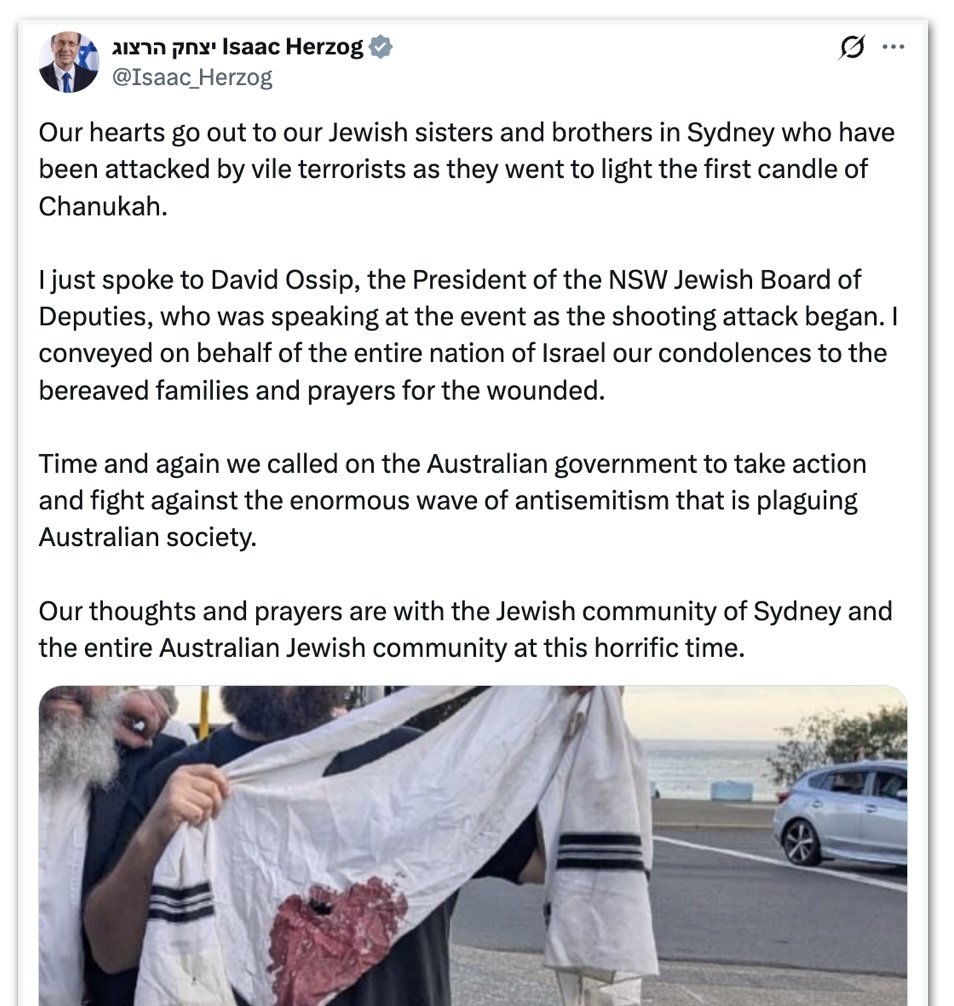This screenshot has height=1006, width=954.
Task: Open the three-dot more options menu
Action: (894, 46)
